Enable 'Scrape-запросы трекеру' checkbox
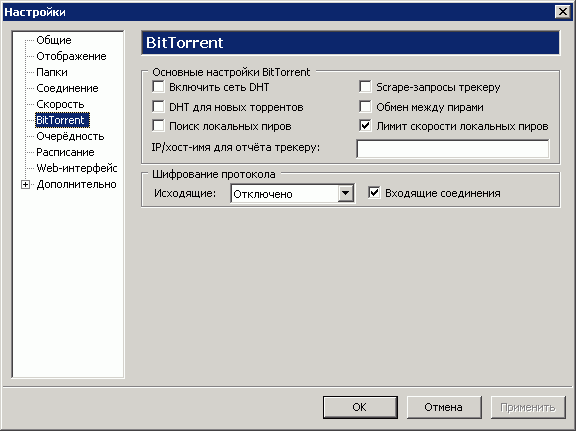The width and height of the screenshot is (576, 431). tap(365, 87)
